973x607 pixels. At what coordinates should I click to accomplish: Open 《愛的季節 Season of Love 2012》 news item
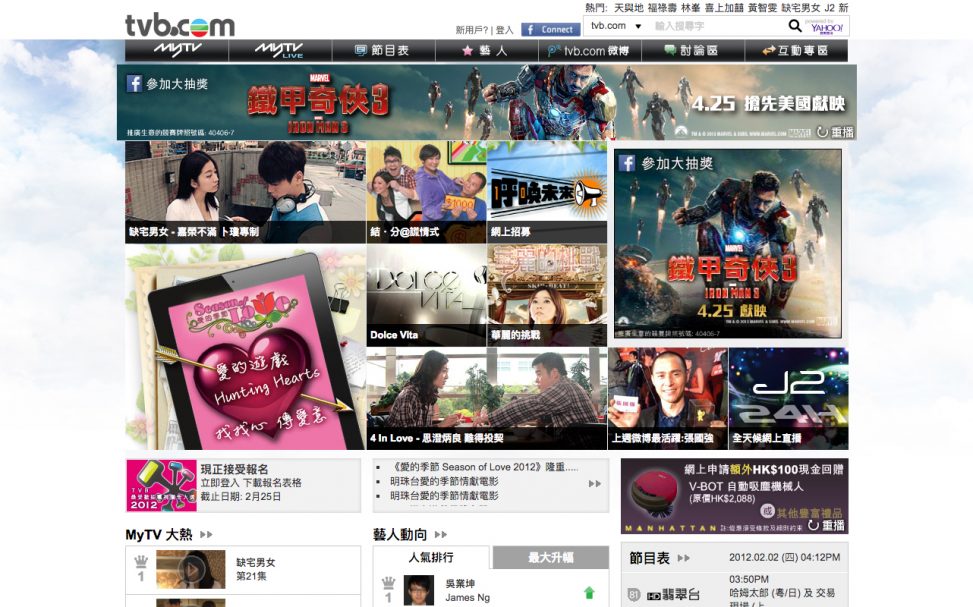(484, 467)
